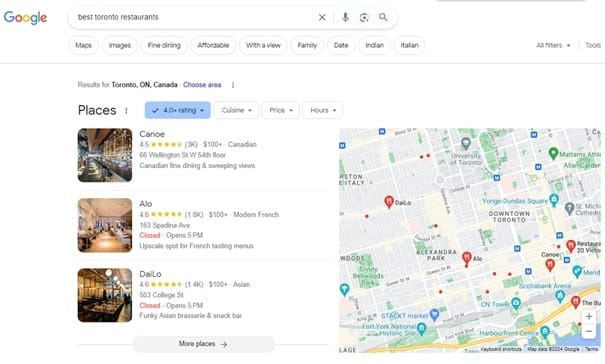Image resolution: width=605 pixels, height=364 pixels.
Task: Click the More places button
Action: [x=204, y=344]
